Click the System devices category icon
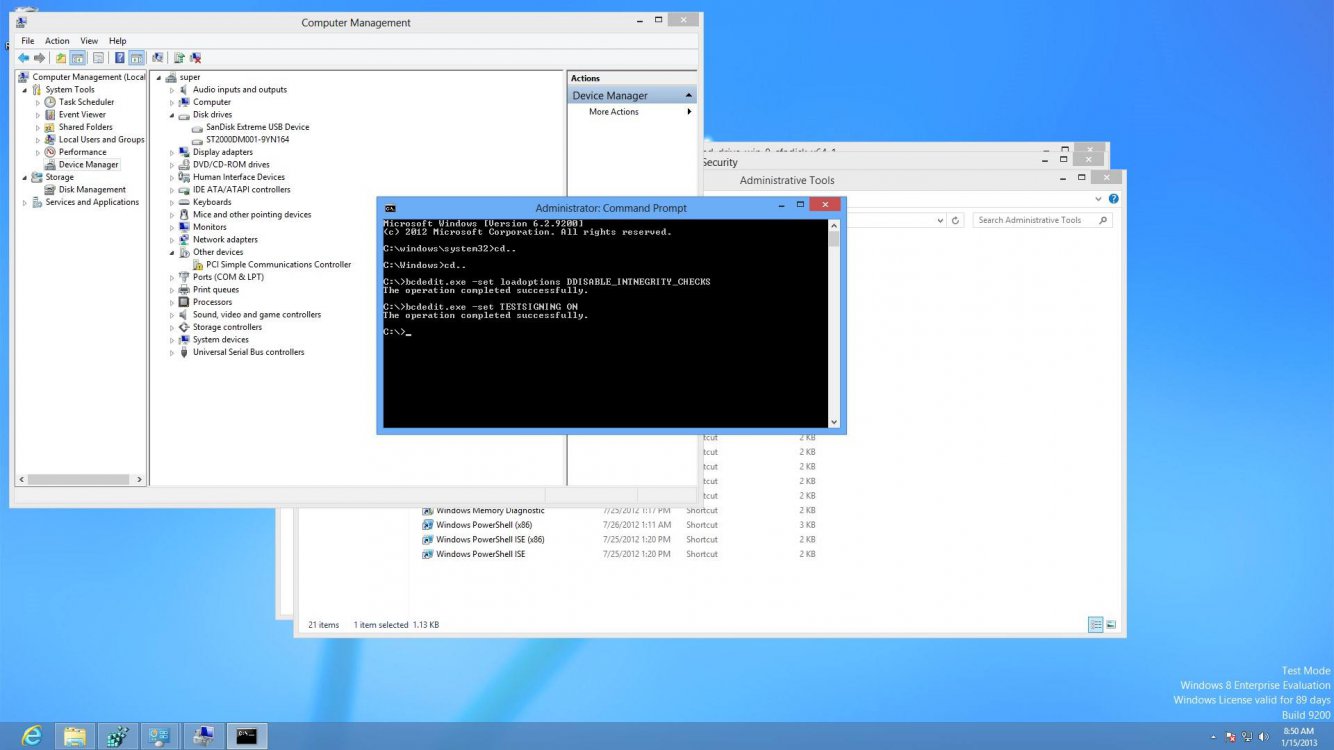The height and width of the screenshot is (750, 1334). click(184, 339)
